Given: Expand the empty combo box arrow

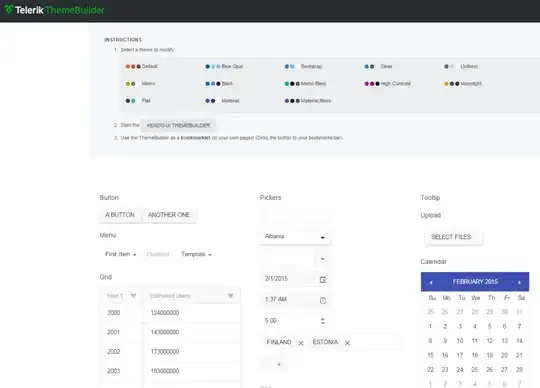Looking at the screenshot, I should coord(322,259).
